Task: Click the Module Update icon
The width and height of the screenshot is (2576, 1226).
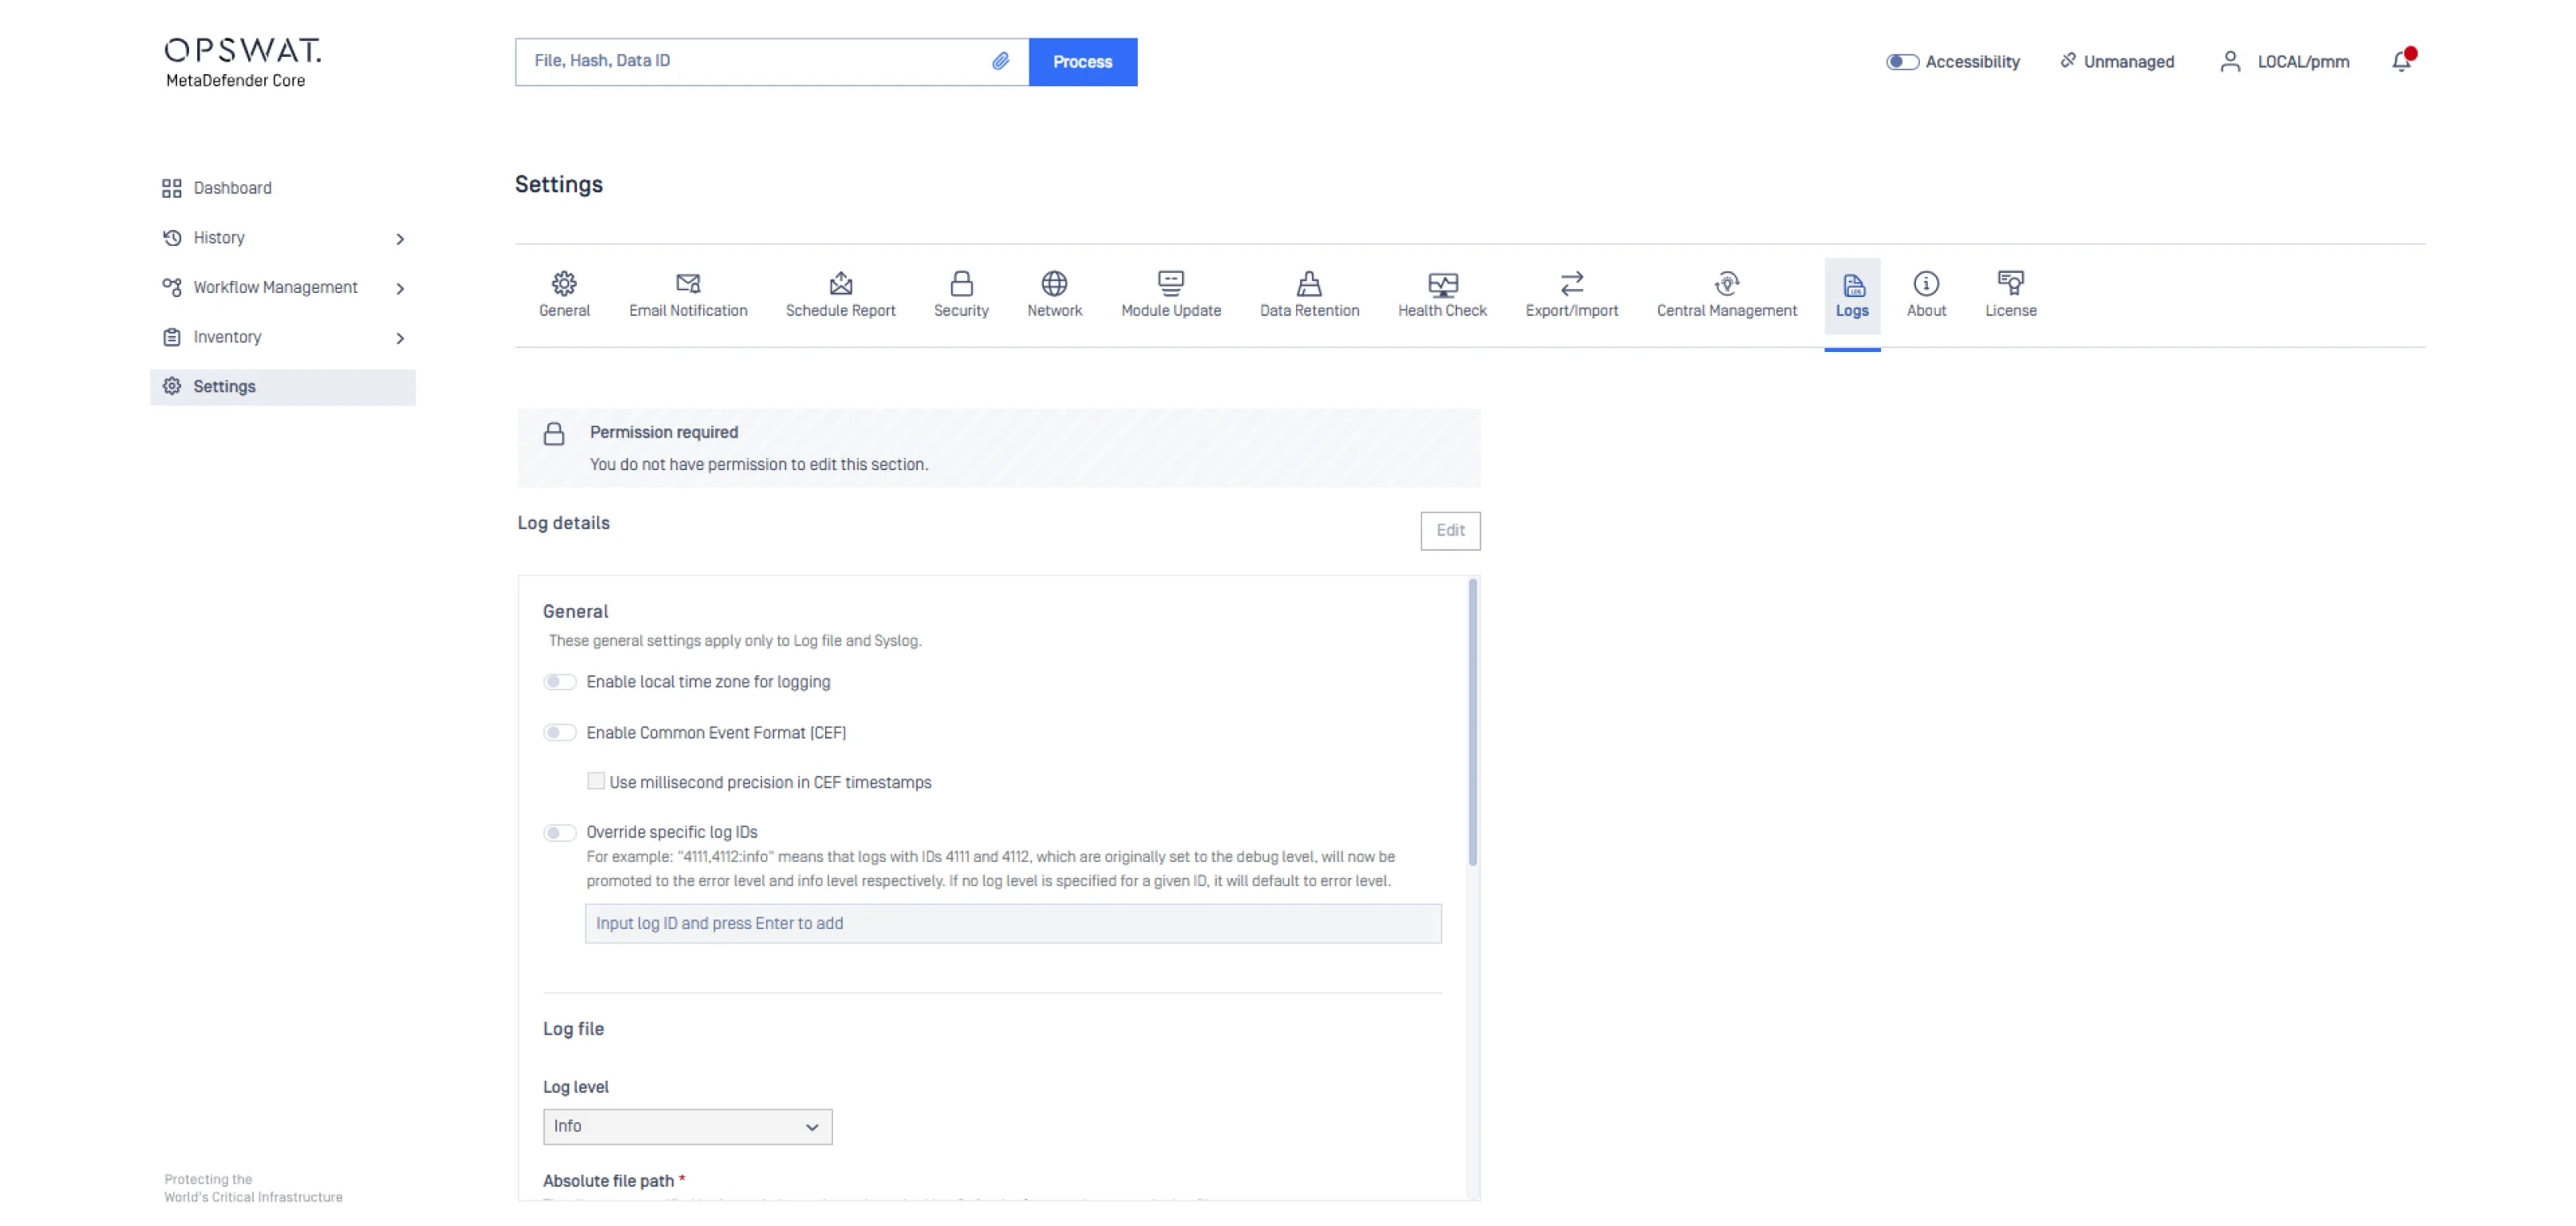Action: click(x=1170, y=283)
